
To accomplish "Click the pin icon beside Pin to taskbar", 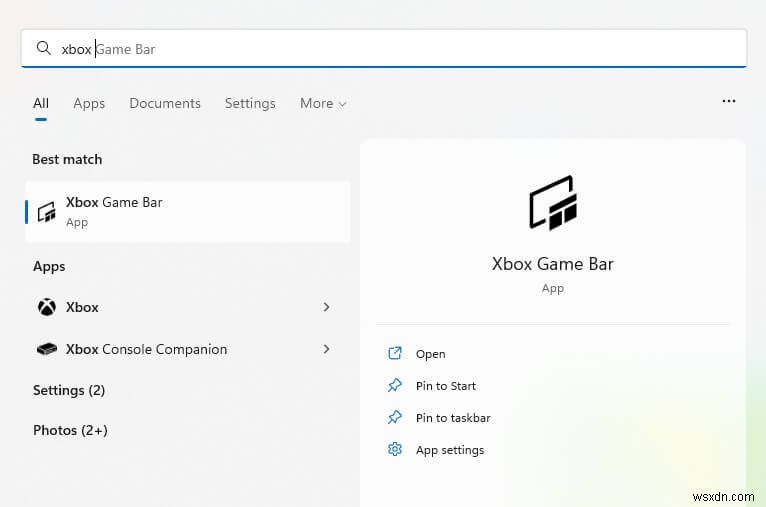I will [395, 418].
